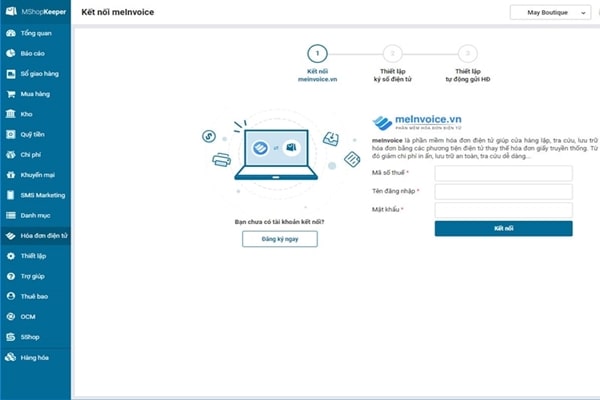Screen dimensions: 600x400
Task: Click the Mã số thuế label
Action: coord(390,173)
